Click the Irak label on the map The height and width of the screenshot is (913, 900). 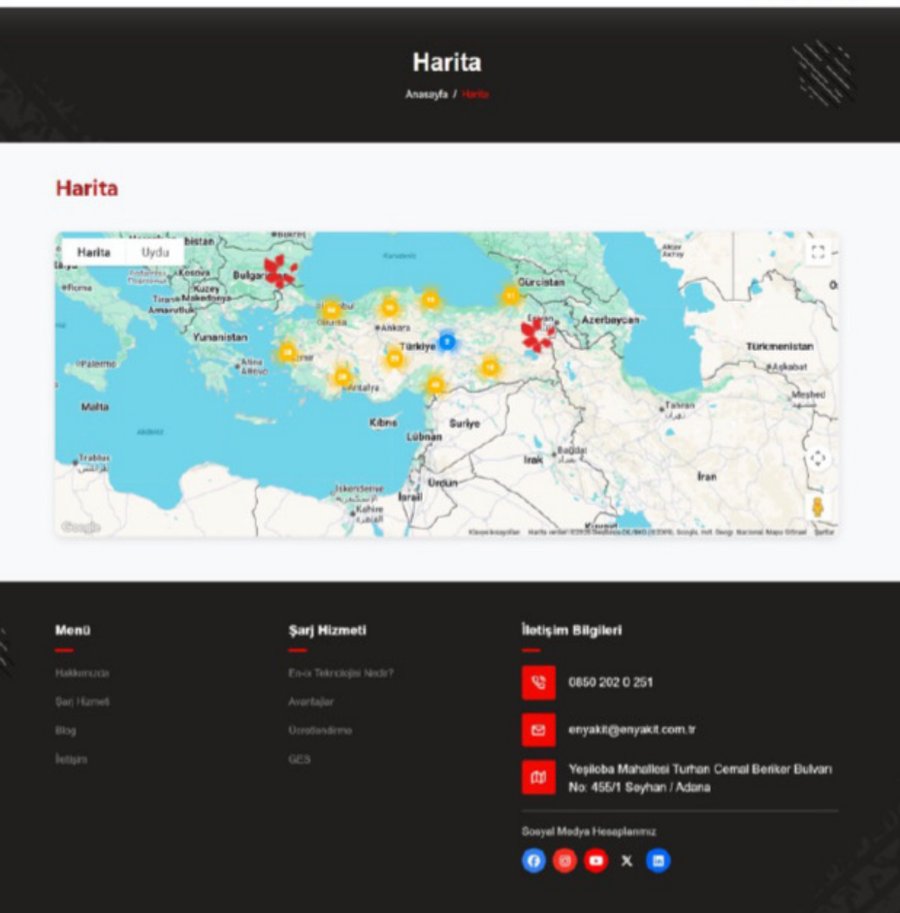[533, 459]
